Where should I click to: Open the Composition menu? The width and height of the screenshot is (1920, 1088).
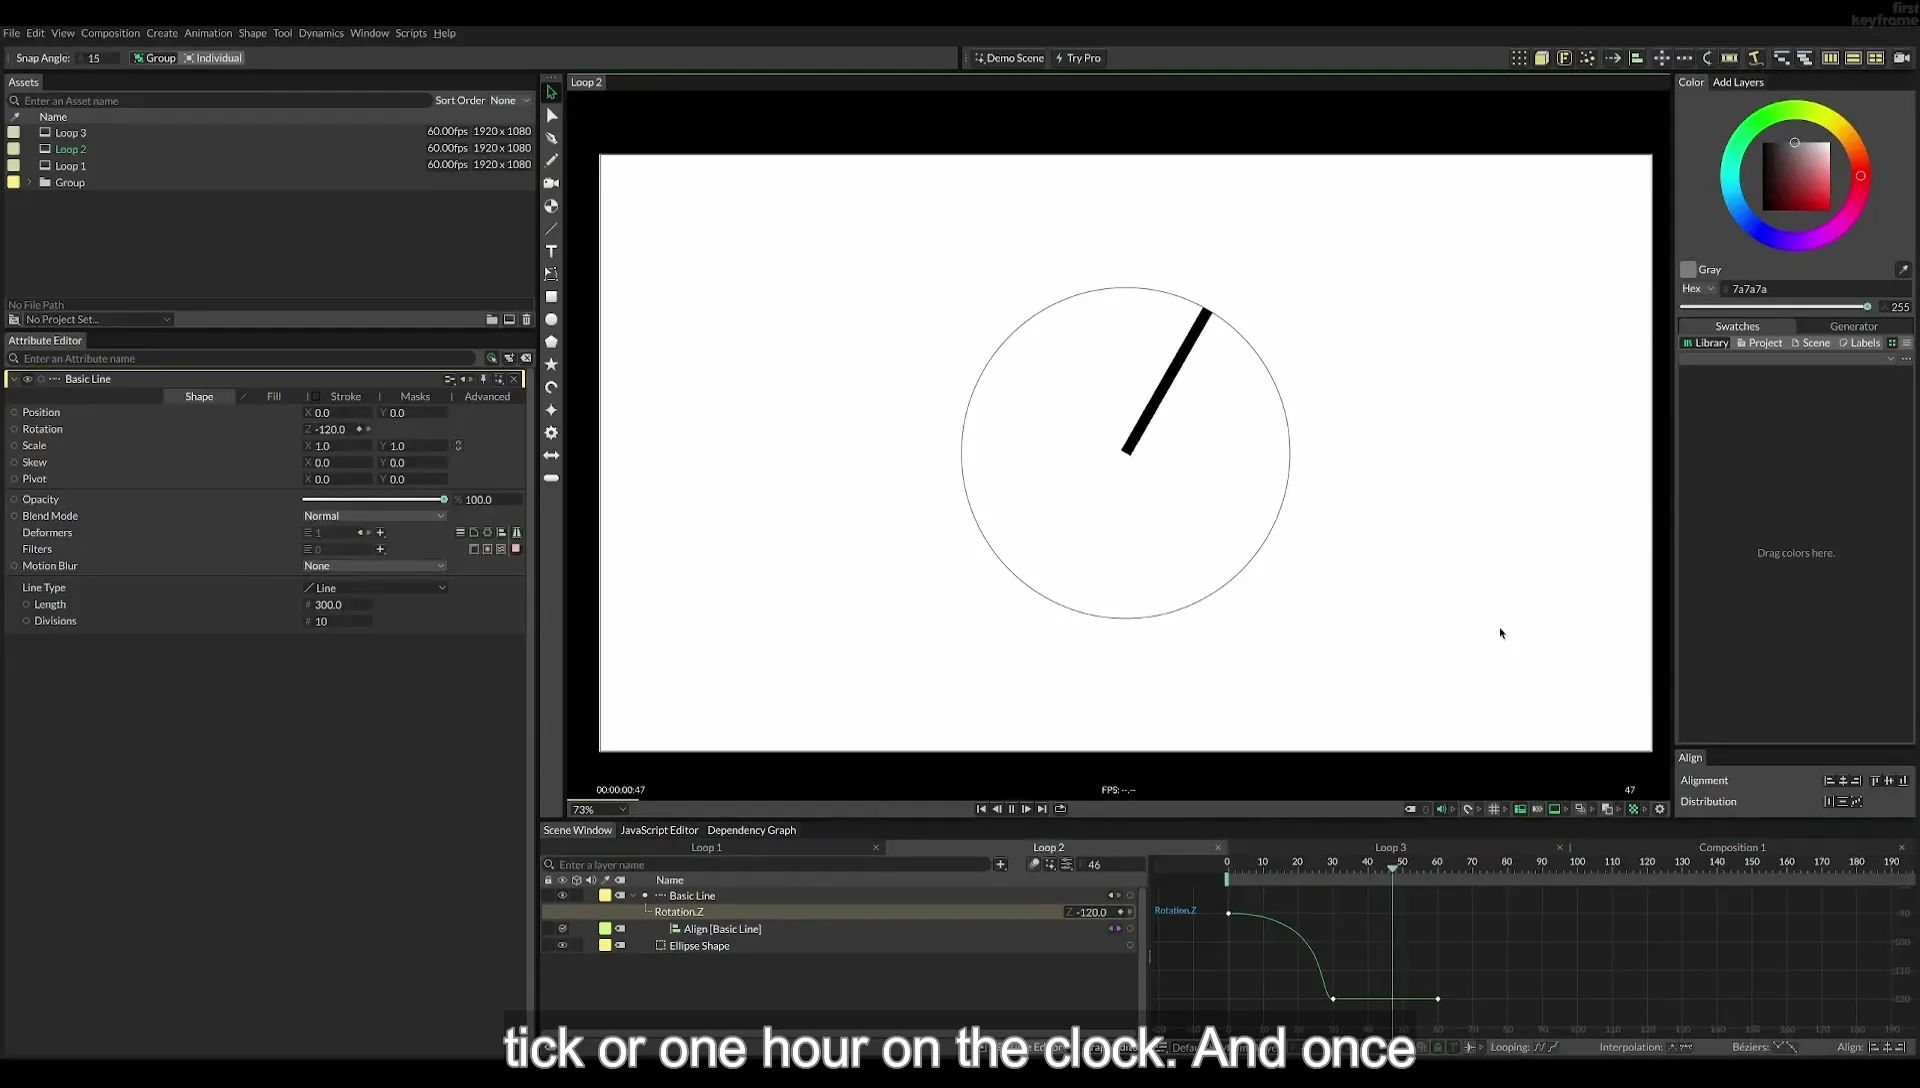[x=110, y=33]
